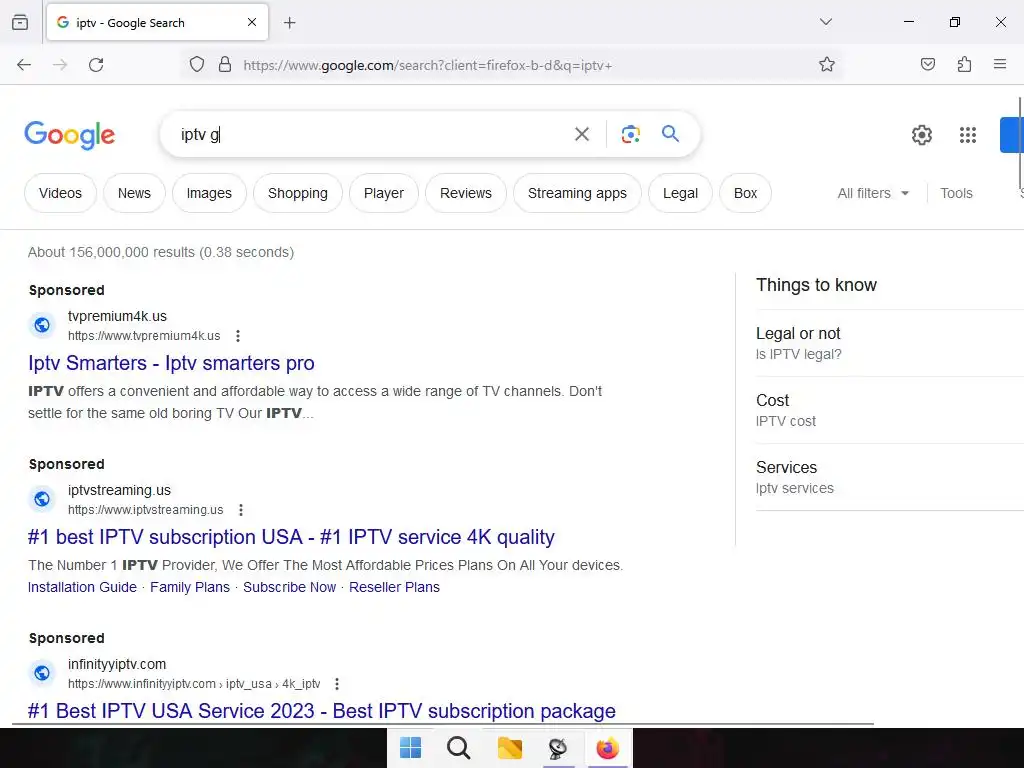Viewport: 1024px width, 768px height.
Task: Open Firefox View from tab bar
Action: [x=20, y=22]
